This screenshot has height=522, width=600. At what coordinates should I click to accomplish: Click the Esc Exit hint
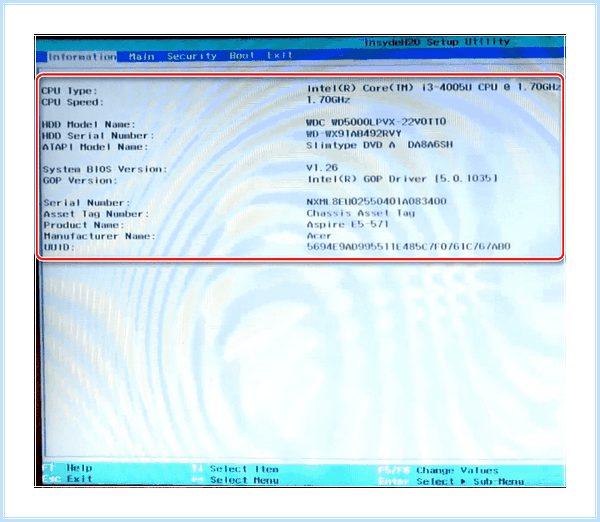(x=68, y=479)
